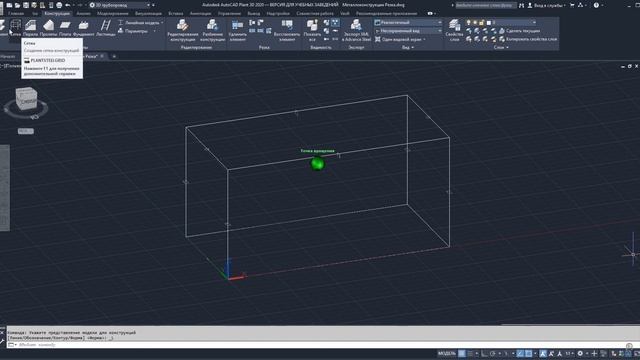This screenshot has width=640, height=360.
Task: Select the Сетка (grid) tool in the ribbon
Action: click(15, 28)
